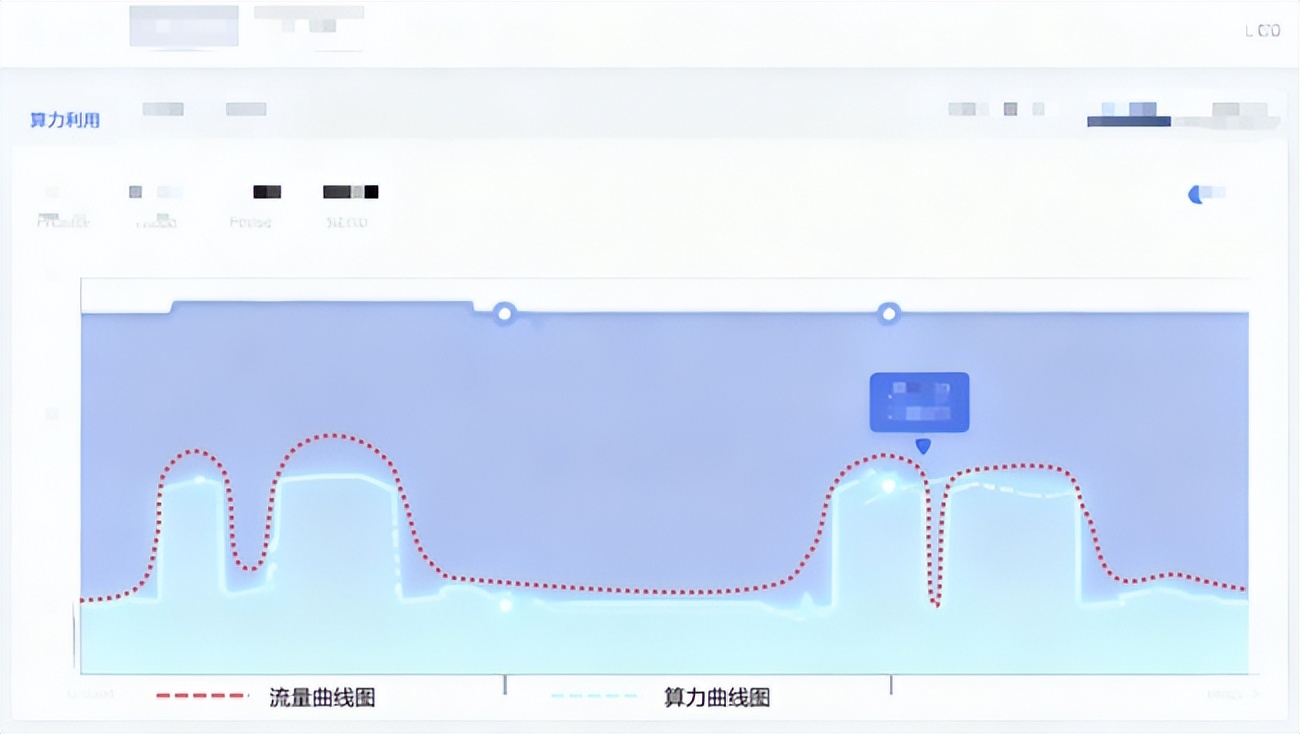Toggle 流量曲线图 series in the legend
1300x734 pixels.
[321, 697]
